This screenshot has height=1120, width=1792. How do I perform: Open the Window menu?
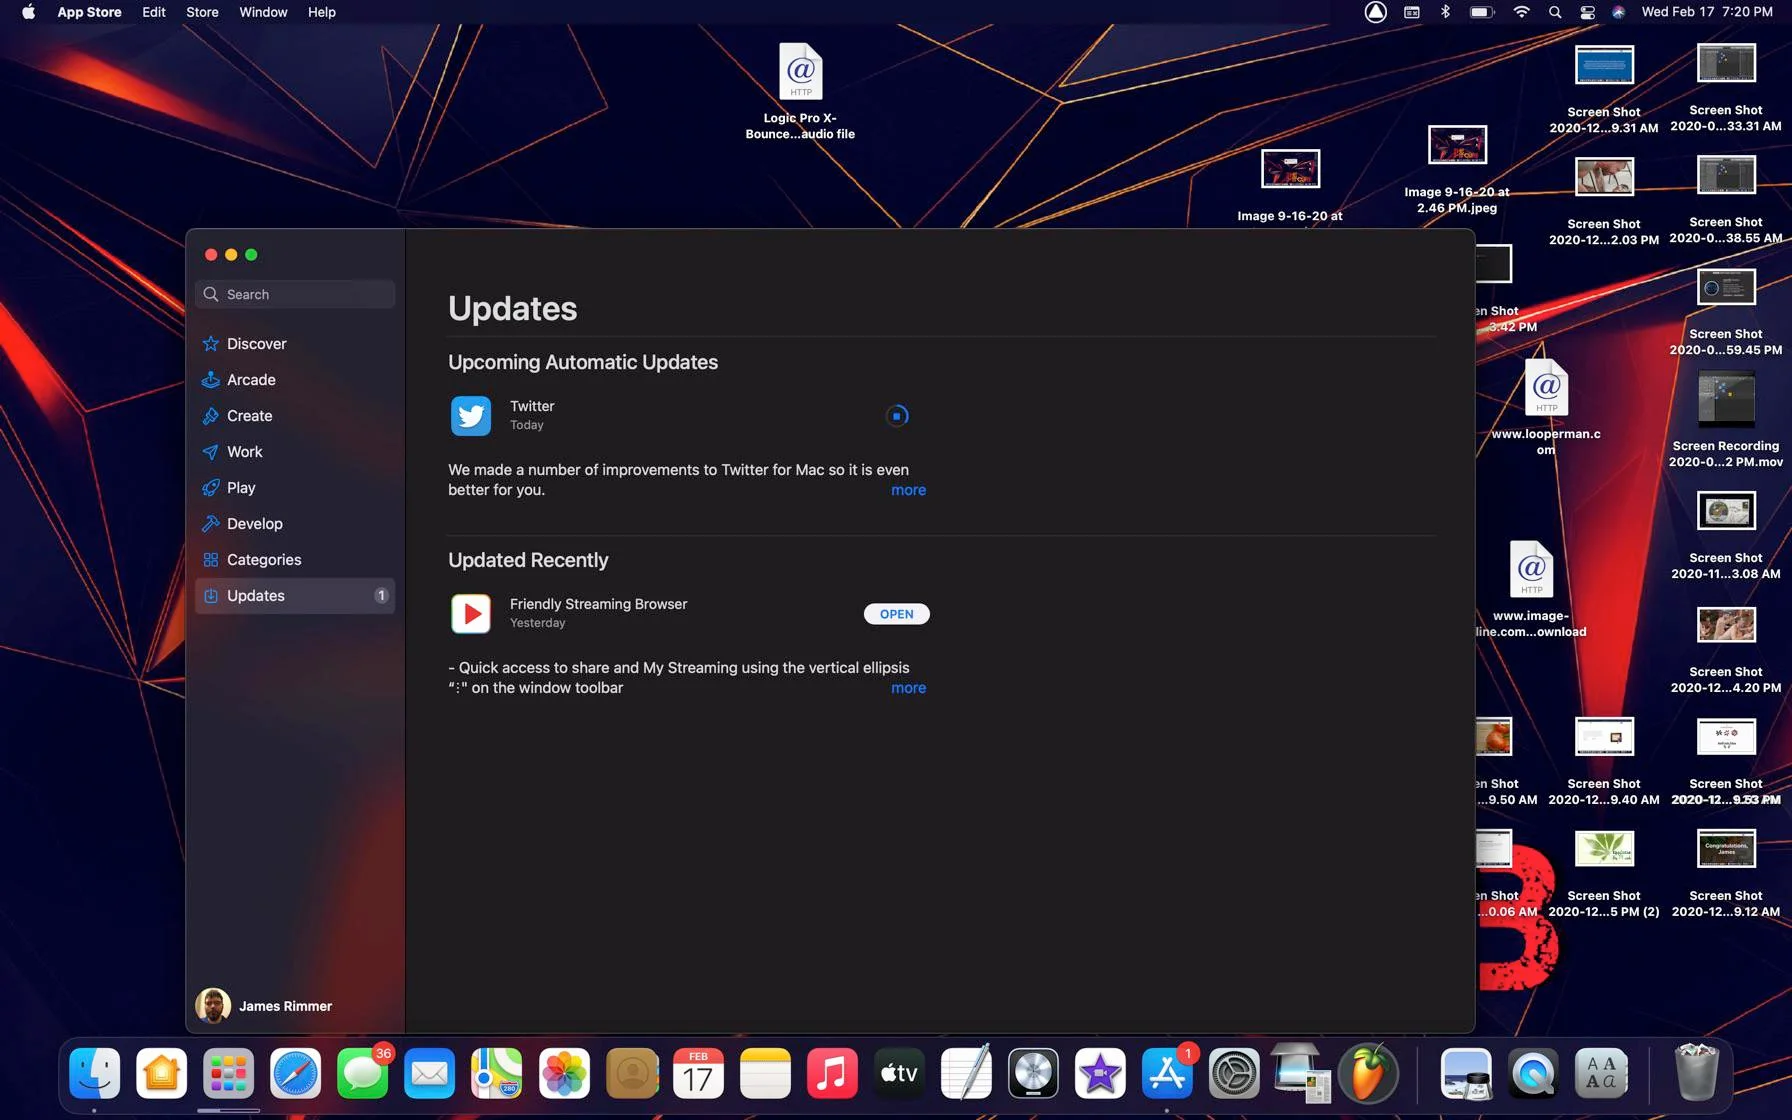coord(263,12)
